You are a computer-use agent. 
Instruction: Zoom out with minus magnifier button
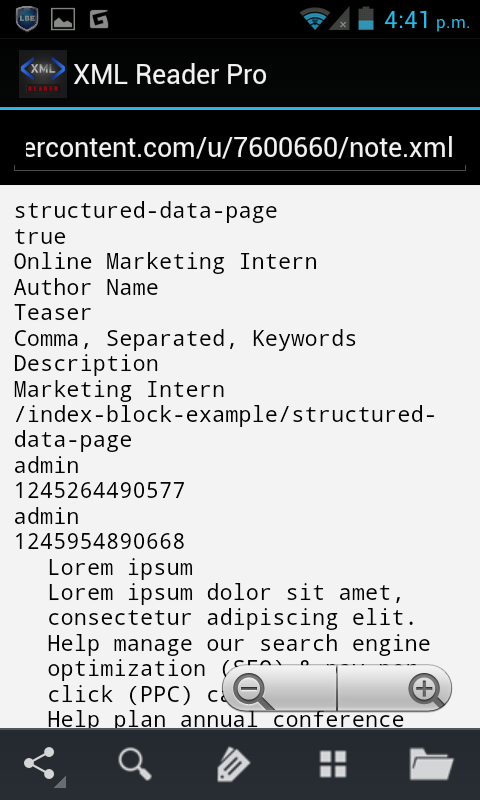click(280, 689)
